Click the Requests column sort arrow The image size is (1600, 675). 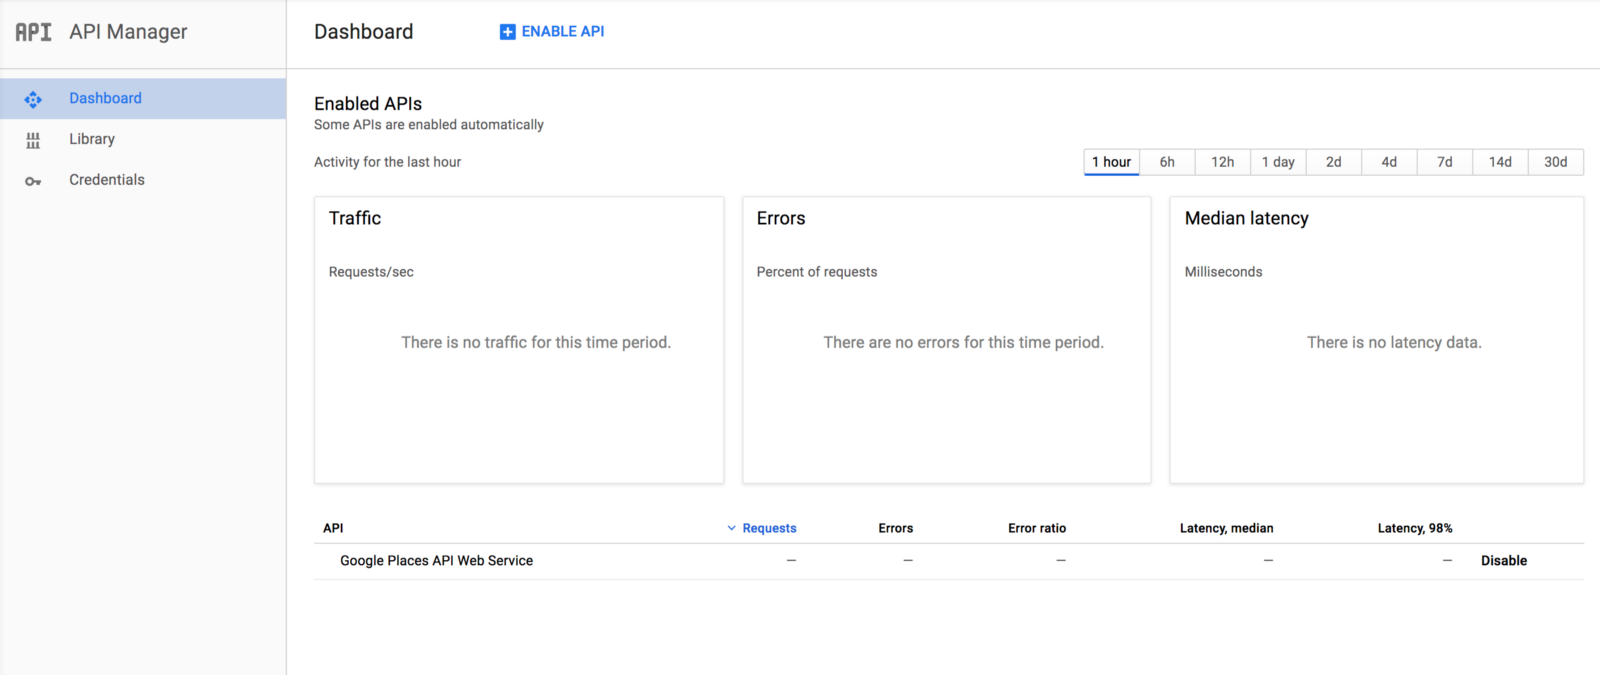coord(731,528)
